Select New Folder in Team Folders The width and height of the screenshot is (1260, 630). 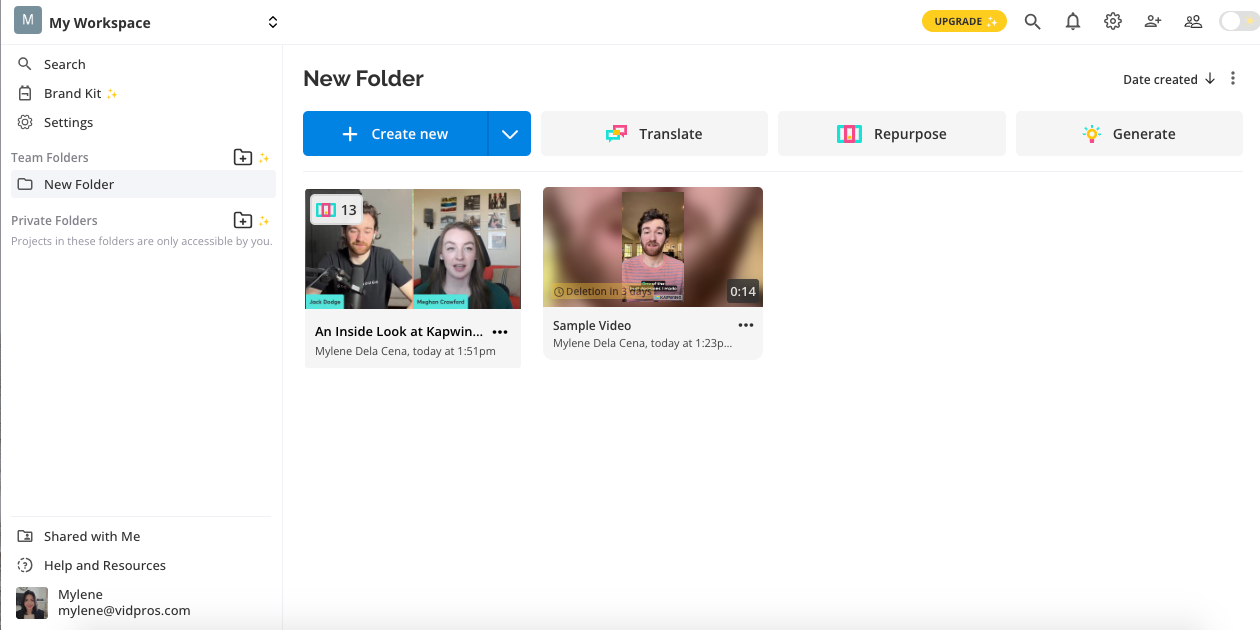pyautogui.click(x=143, y=184)
